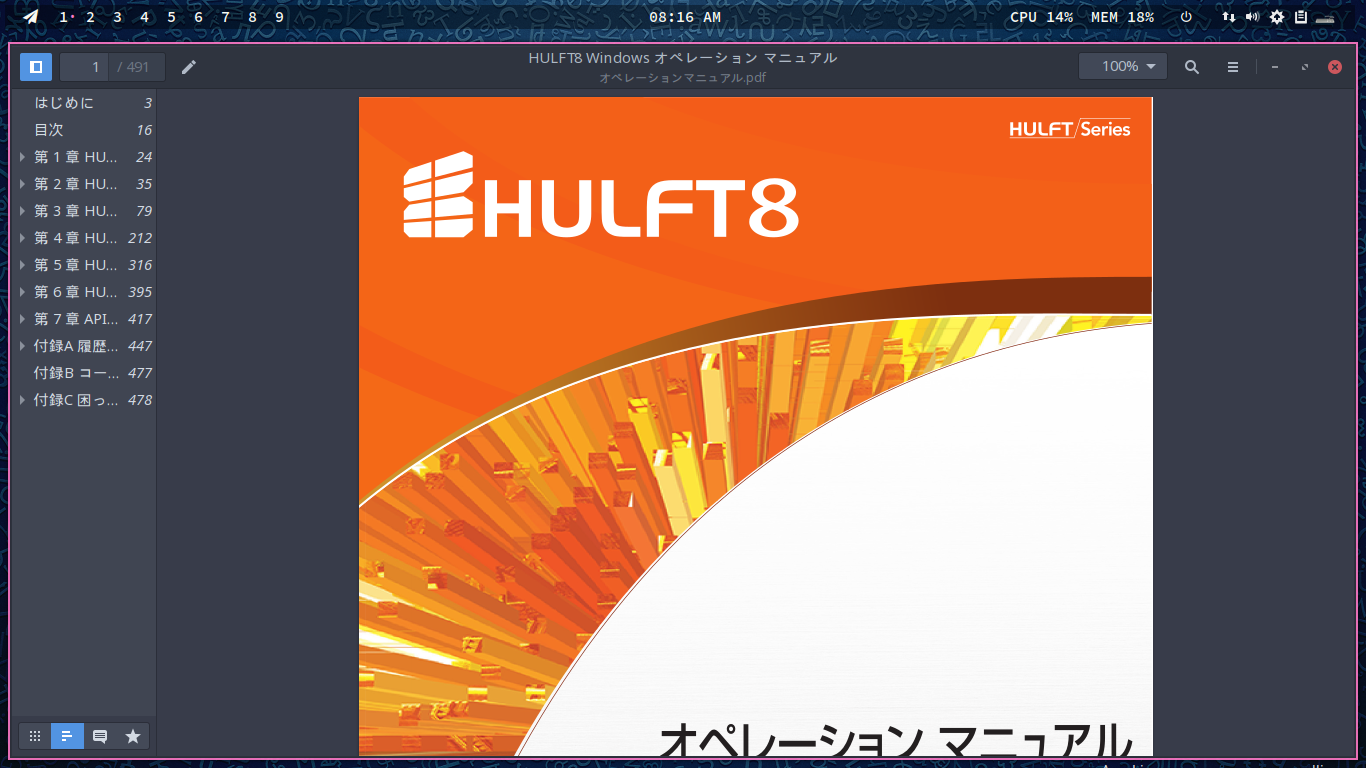This screenshot has height=768, width=1366.
Task: Expand the 第1章 outline entry
Action: tap(23, 157)
